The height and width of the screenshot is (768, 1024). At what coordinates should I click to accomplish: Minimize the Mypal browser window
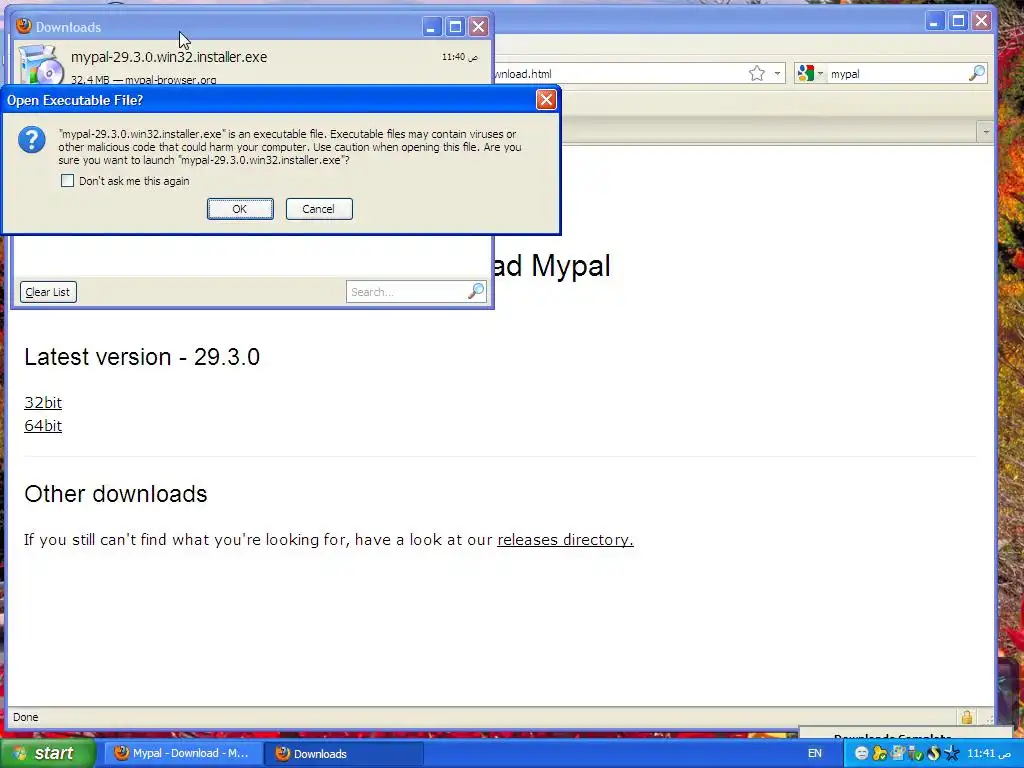(934, 21)
